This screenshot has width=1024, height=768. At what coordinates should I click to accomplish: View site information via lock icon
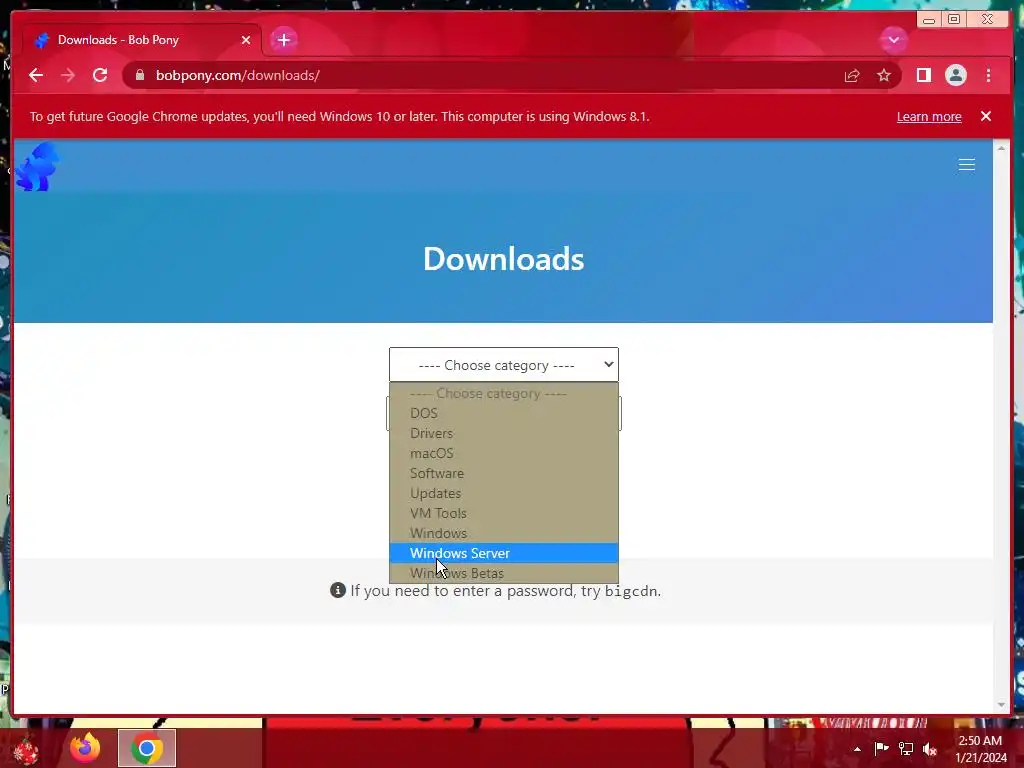point(140,75)
